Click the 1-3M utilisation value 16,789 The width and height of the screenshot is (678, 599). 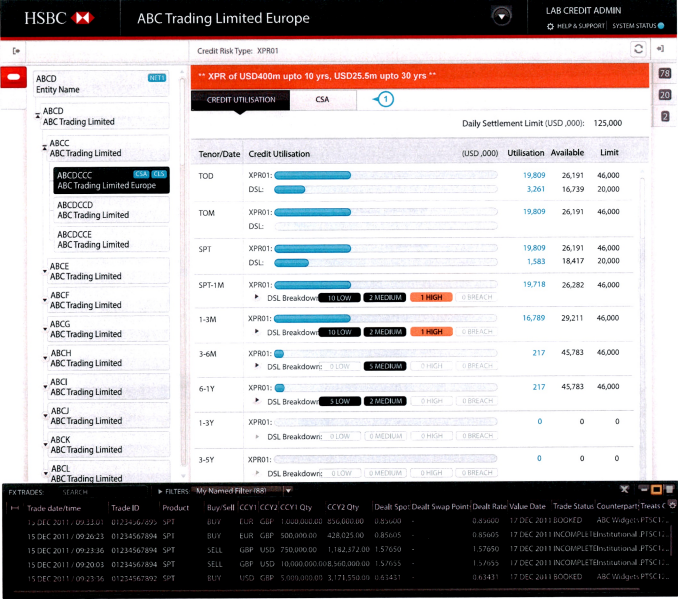click(x=533, y=318)
